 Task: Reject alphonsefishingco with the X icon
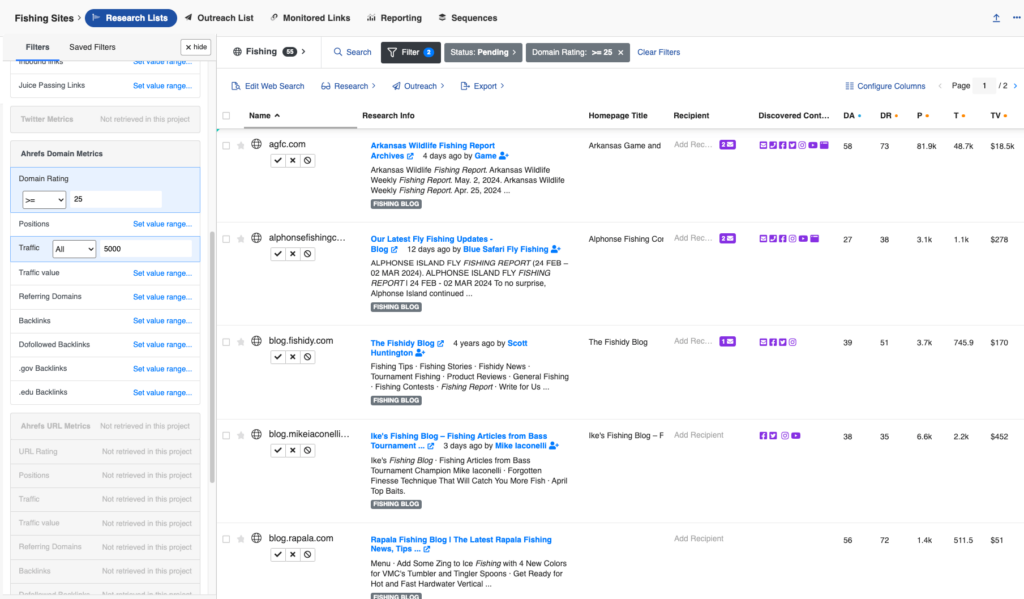[x=293, y=254]
